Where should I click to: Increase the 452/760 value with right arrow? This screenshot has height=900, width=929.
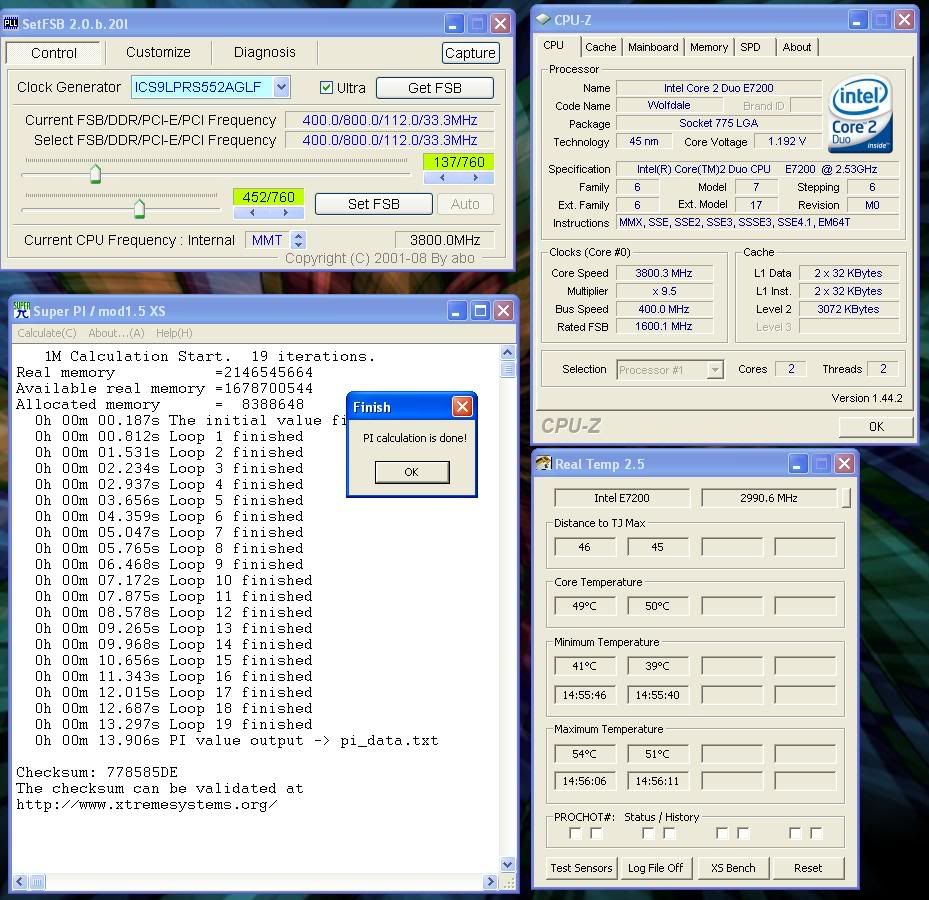click(x=286, y=212)
